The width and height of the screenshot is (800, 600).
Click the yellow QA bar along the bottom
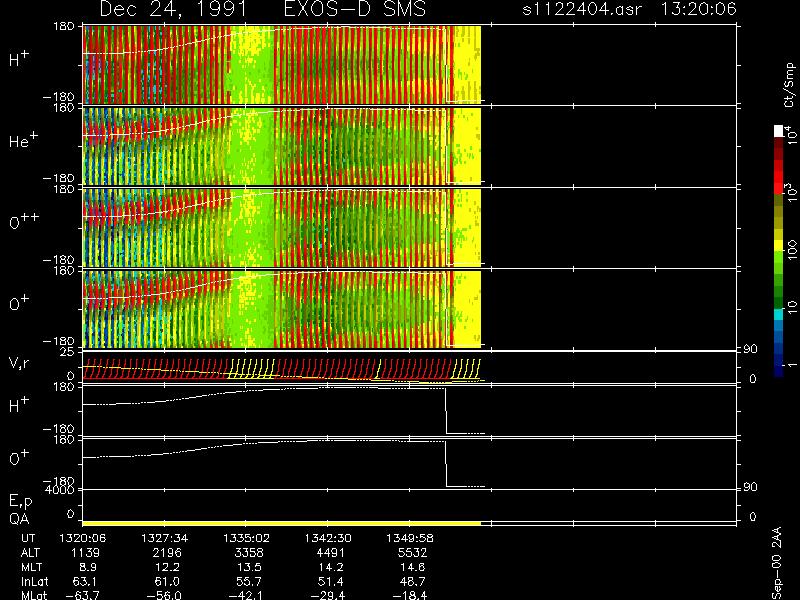pos(282,523)
